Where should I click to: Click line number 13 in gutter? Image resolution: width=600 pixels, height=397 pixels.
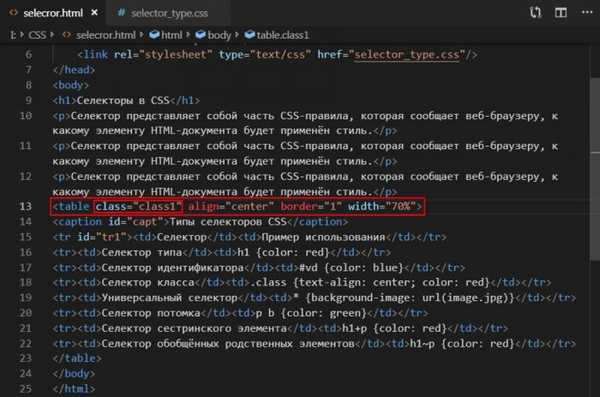25,207
